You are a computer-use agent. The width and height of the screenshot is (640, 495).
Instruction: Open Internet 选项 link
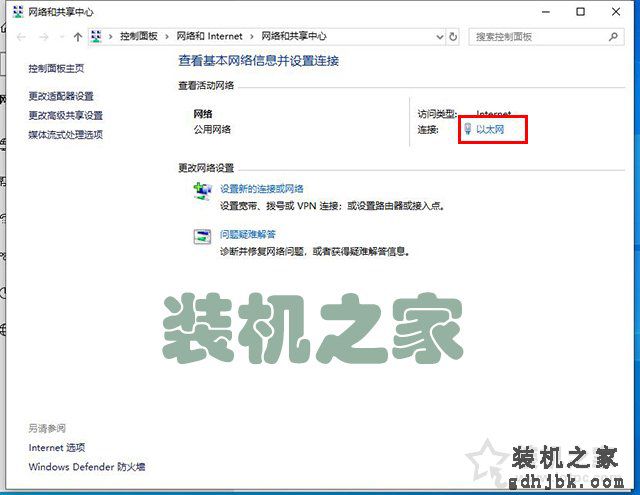57,448
